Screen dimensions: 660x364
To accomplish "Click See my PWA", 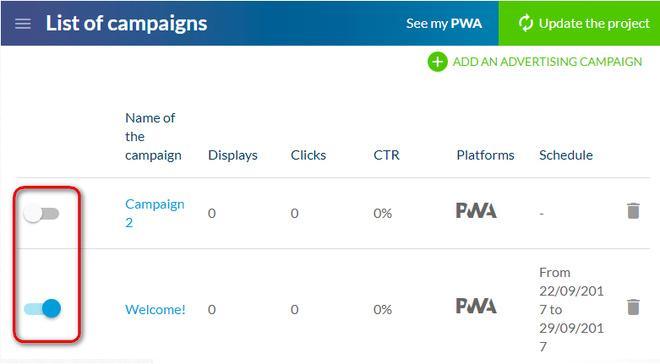I will point(444,24).
